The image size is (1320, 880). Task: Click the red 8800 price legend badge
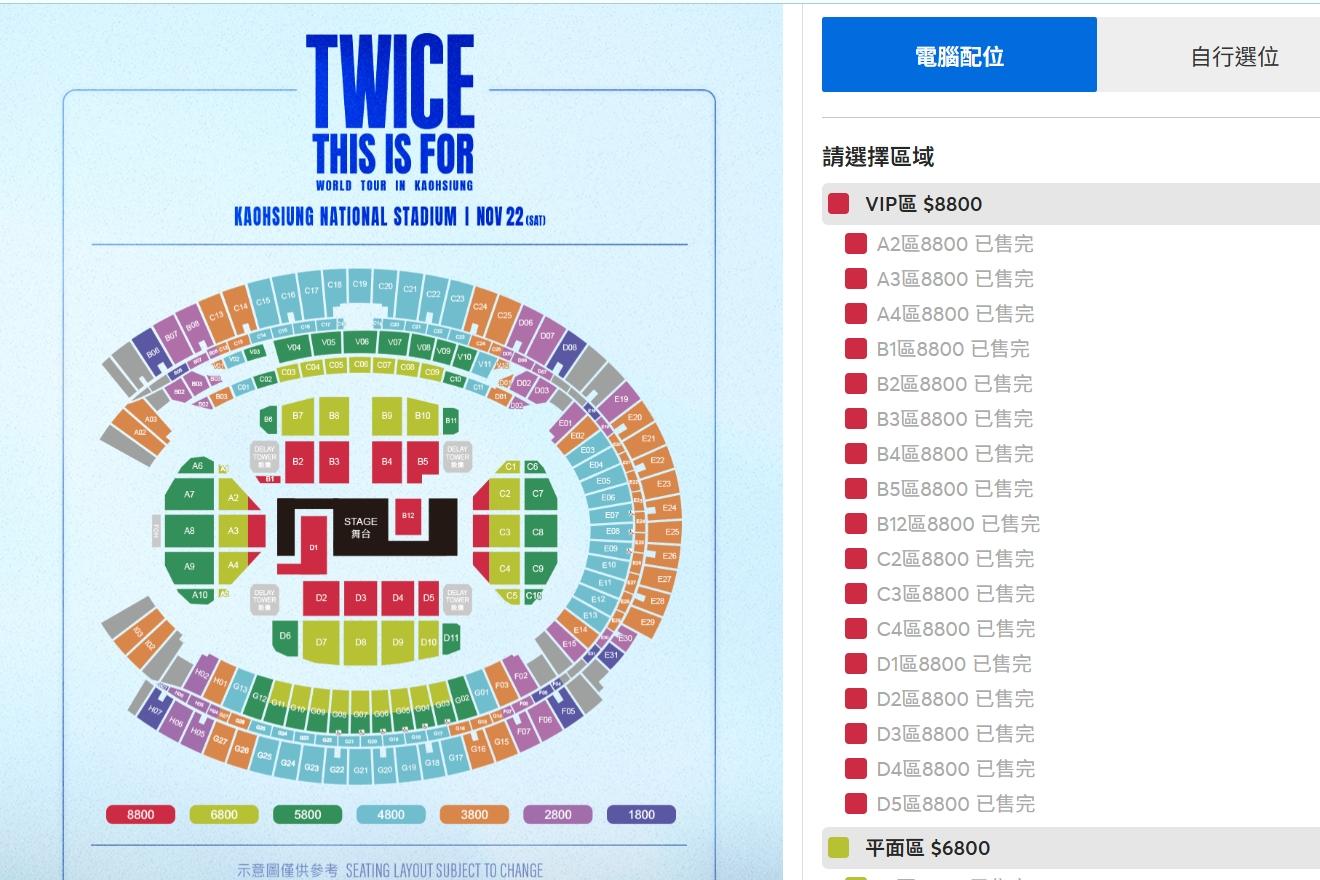(x=141, y=814)
